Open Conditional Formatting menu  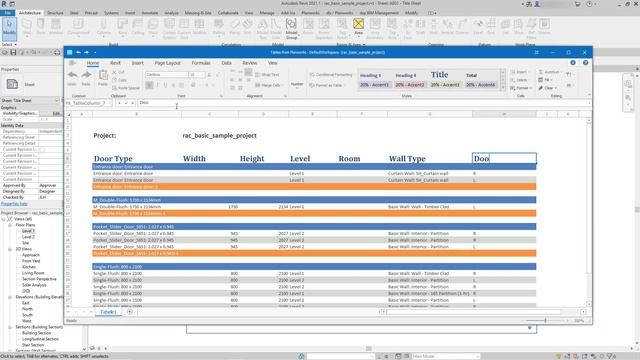pyautogui.click(x=331, y=75)
